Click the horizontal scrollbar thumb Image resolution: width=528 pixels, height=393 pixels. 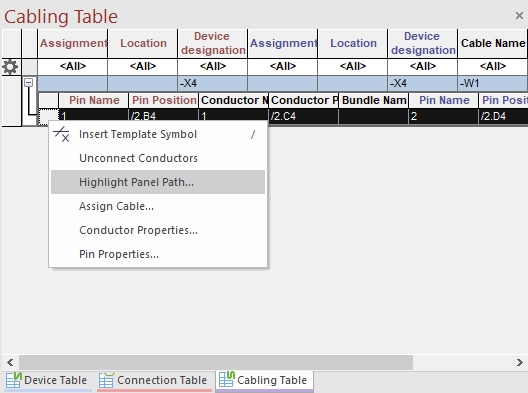pyautogui.click(x=216, y=362)
